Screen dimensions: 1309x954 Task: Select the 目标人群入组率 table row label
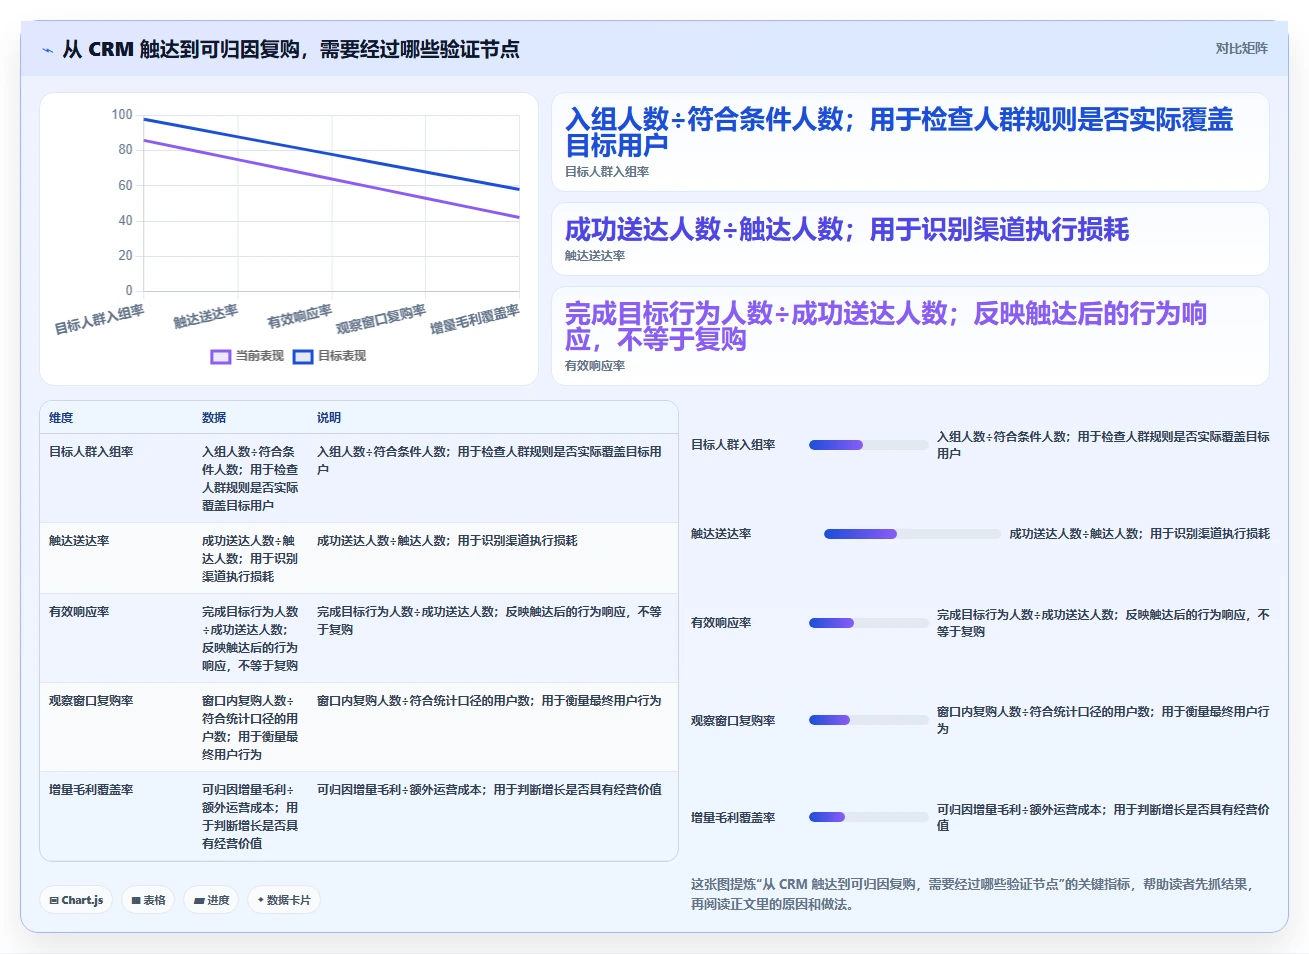click(91, 452)
